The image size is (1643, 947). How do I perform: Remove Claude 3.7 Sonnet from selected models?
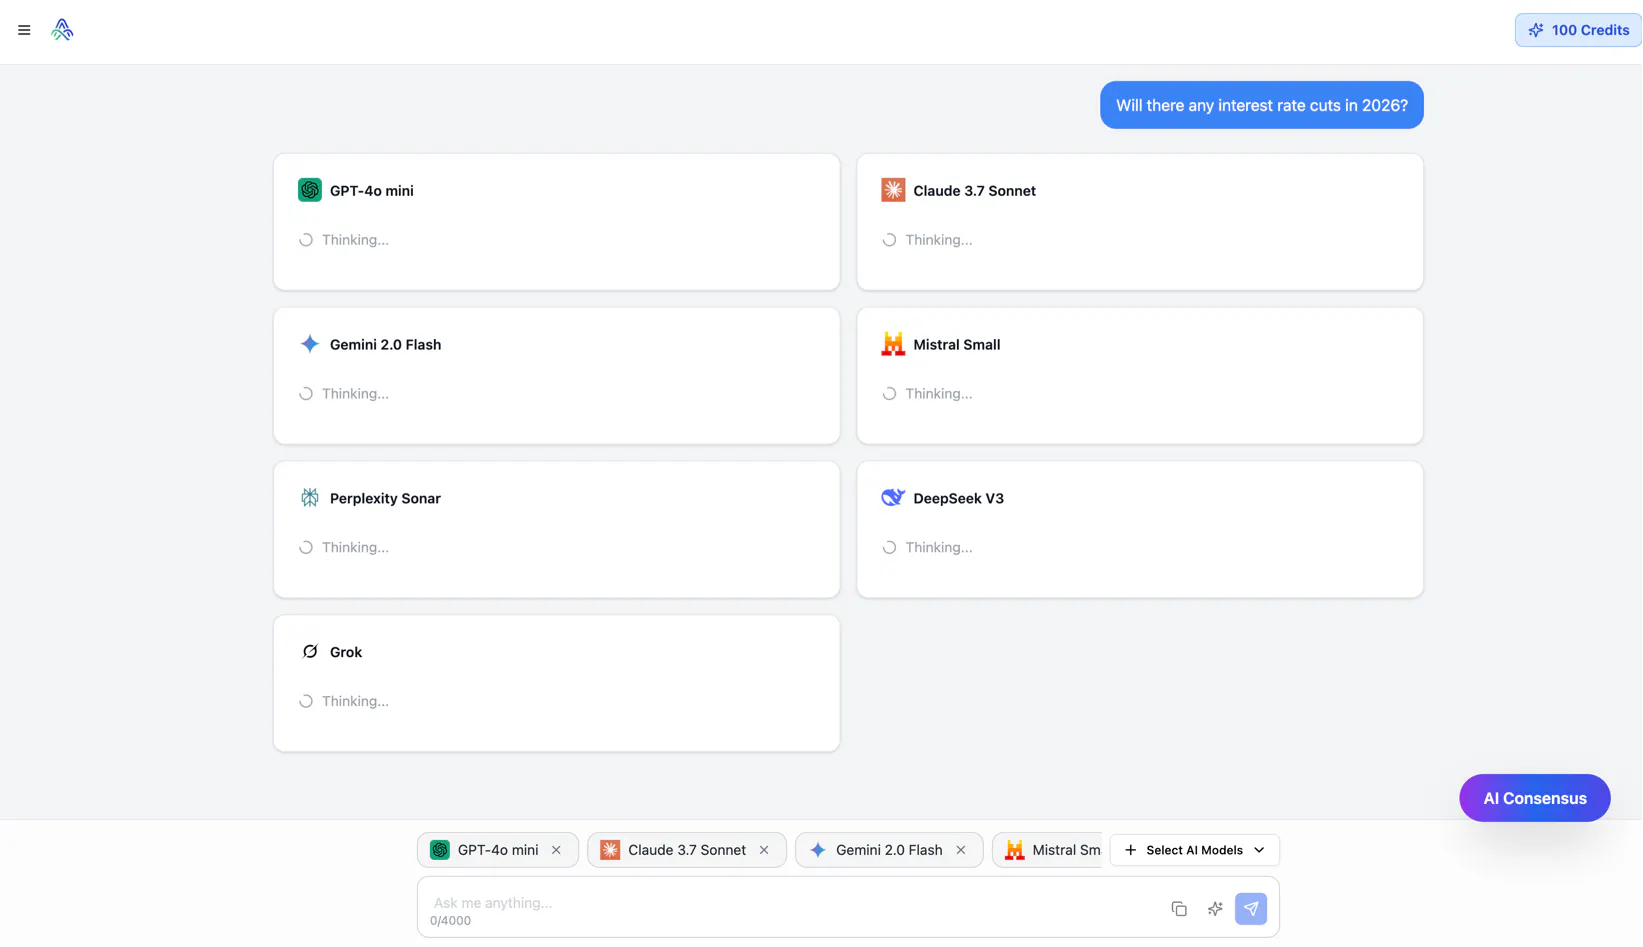pyautogui.click(x=764, y=850)
